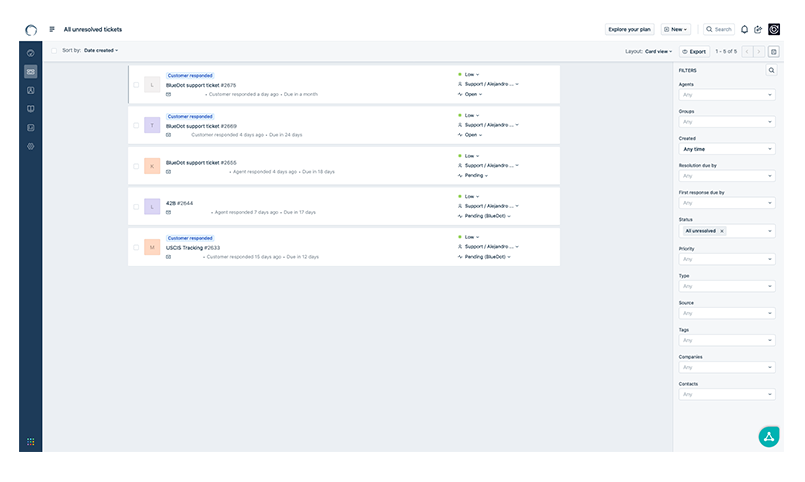Open the Resolution due by dropdown
The height and width of the screenshot is (482, 805).
point(726,176)
